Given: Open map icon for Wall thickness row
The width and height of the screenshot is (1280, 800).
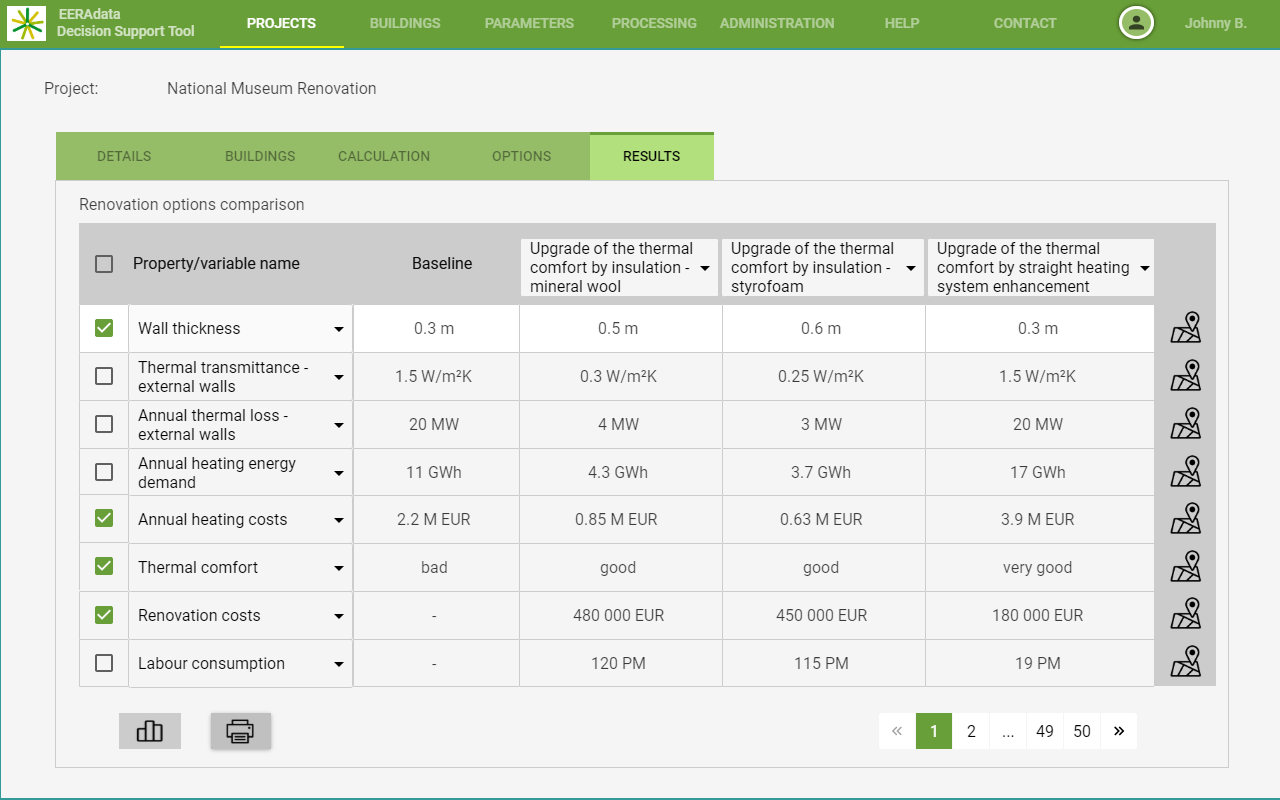Looking at the screenshot, I should (x=1185, y=328).
